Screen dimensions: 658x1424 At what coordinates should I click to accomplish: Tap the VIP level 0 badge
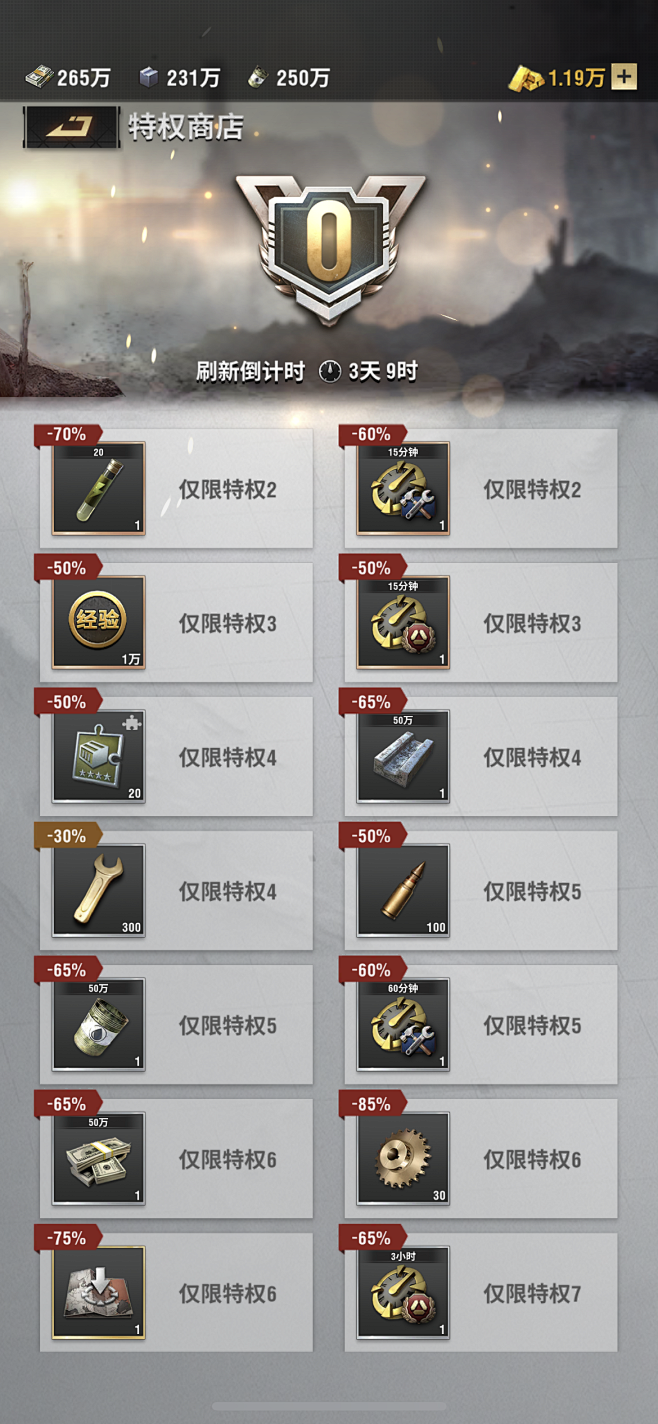[329, 248]
